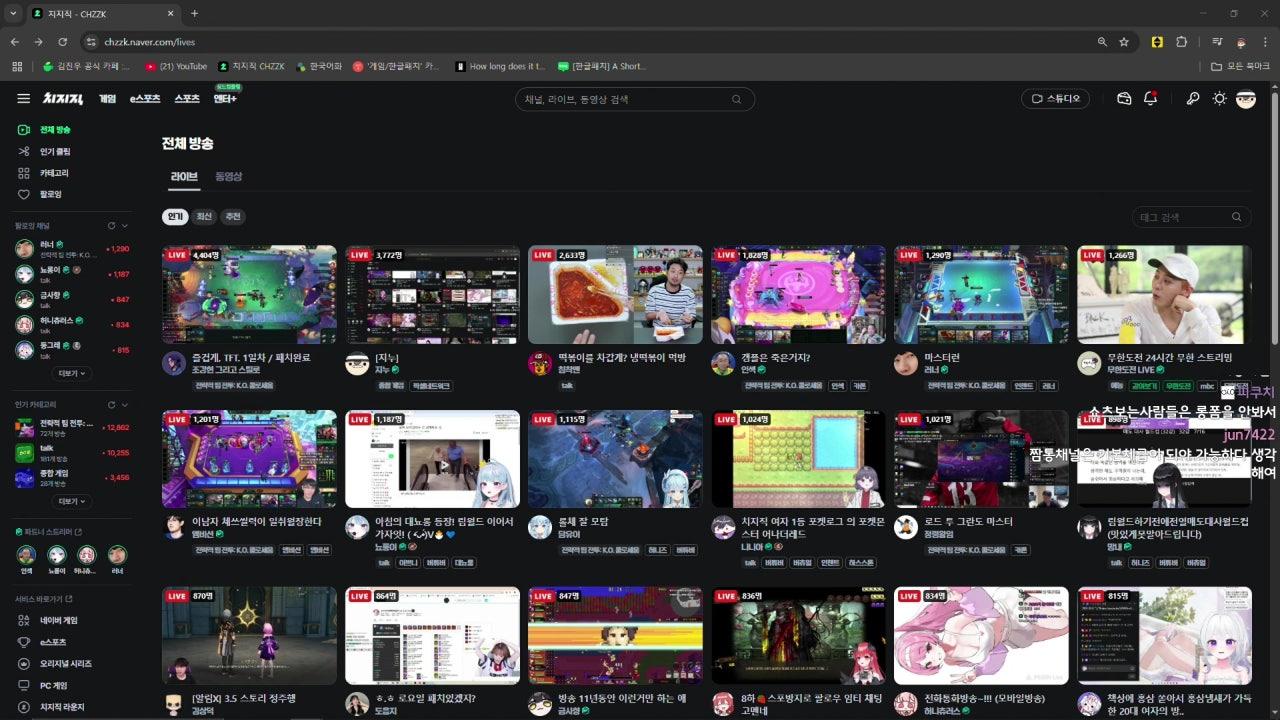The width and height of the screenshot is (1280, 720).
Task: Open 네이버 게임 shortcut
Action: (47, 620)
